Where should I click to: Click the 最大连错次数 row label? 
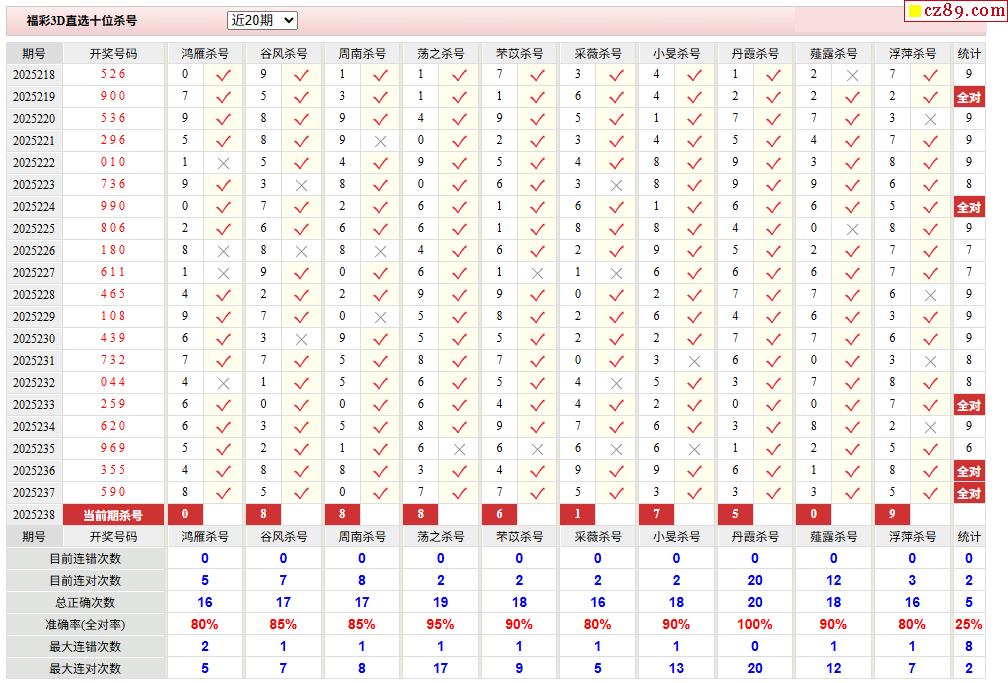pos(86,647)
